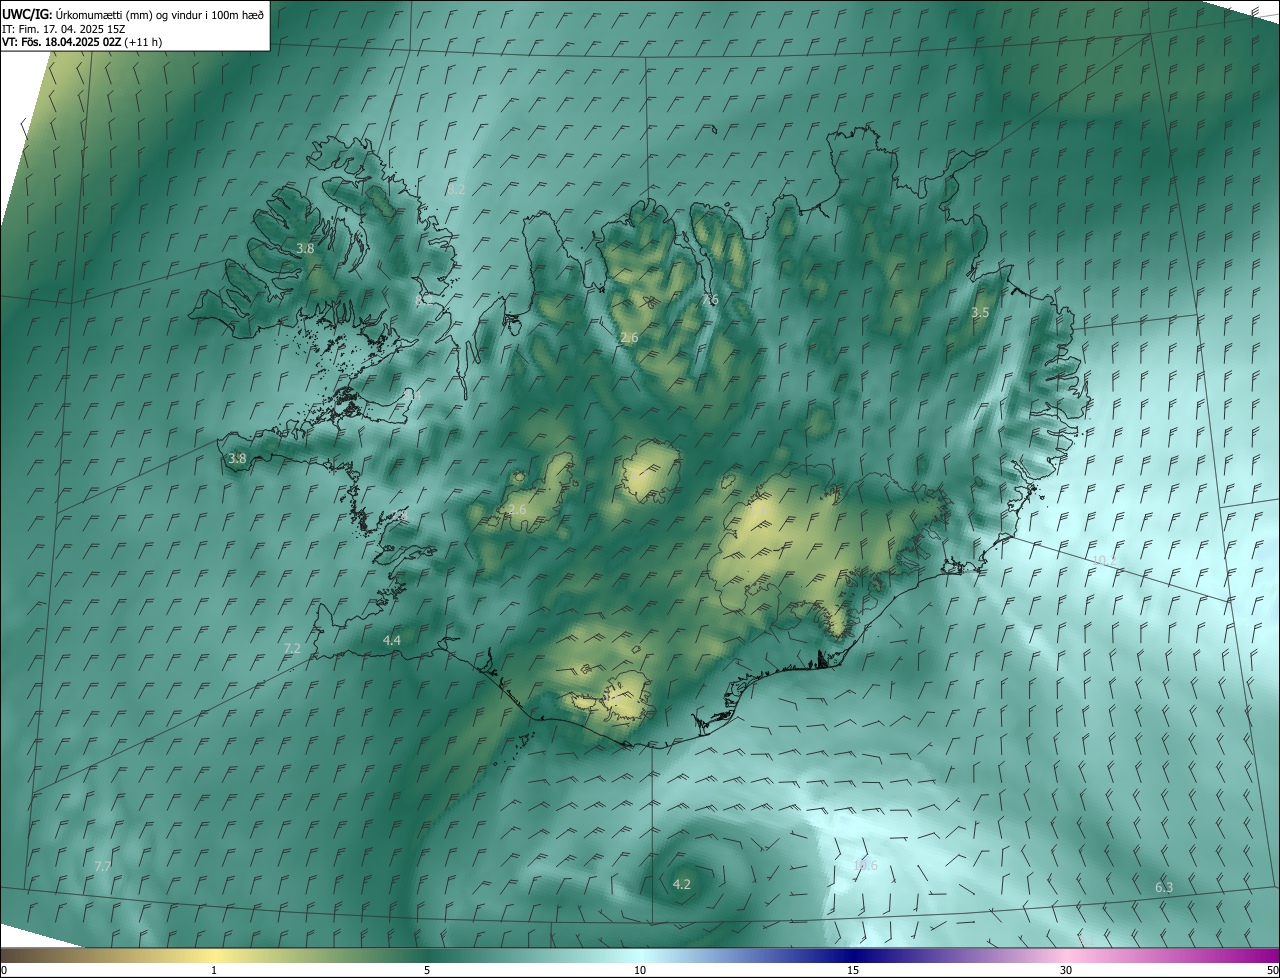The image size is (1280, 978).
Task: Click the 10.6 value label on the map
Action: [x=865, y=866]
